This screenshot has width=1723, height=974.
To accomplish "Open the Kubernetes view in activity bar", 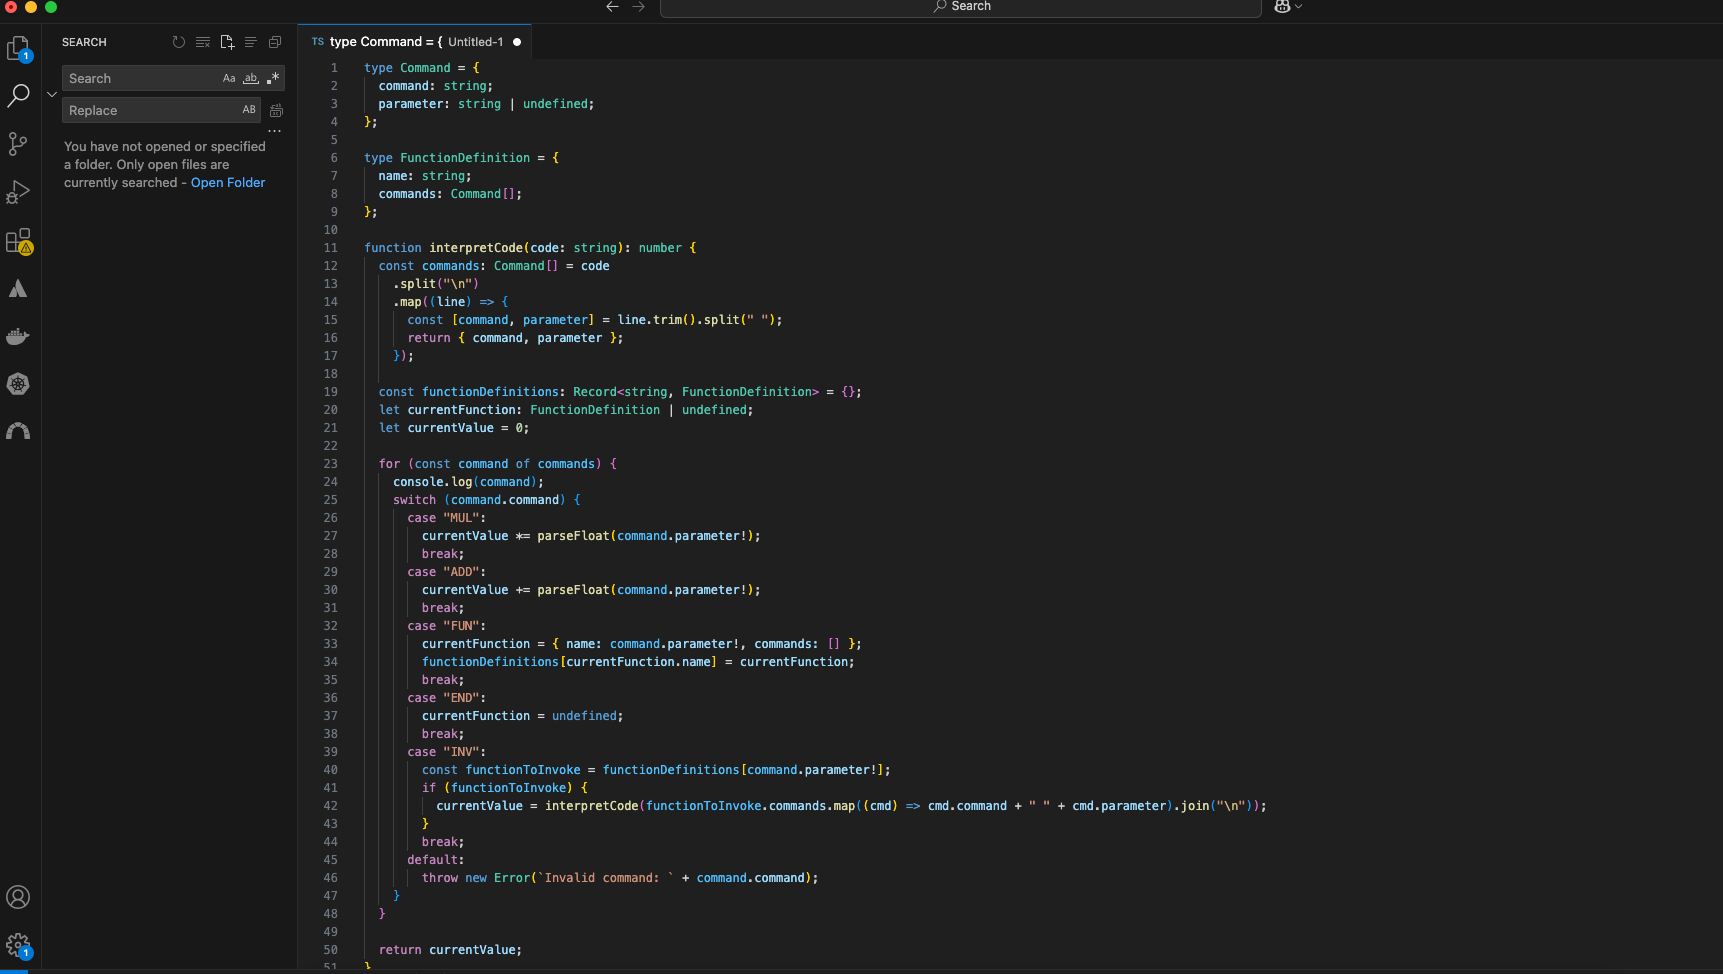I will [19, 384].
